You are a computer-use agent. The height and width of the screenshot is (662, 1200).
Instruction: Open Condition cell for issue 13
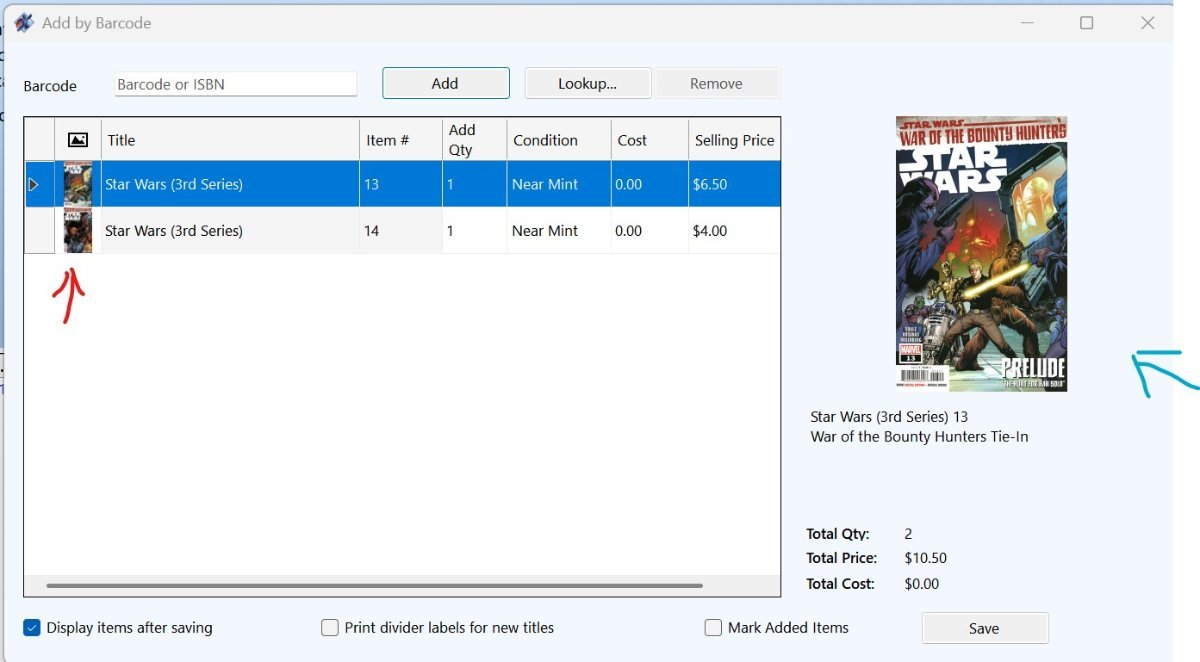pos(558,184)
